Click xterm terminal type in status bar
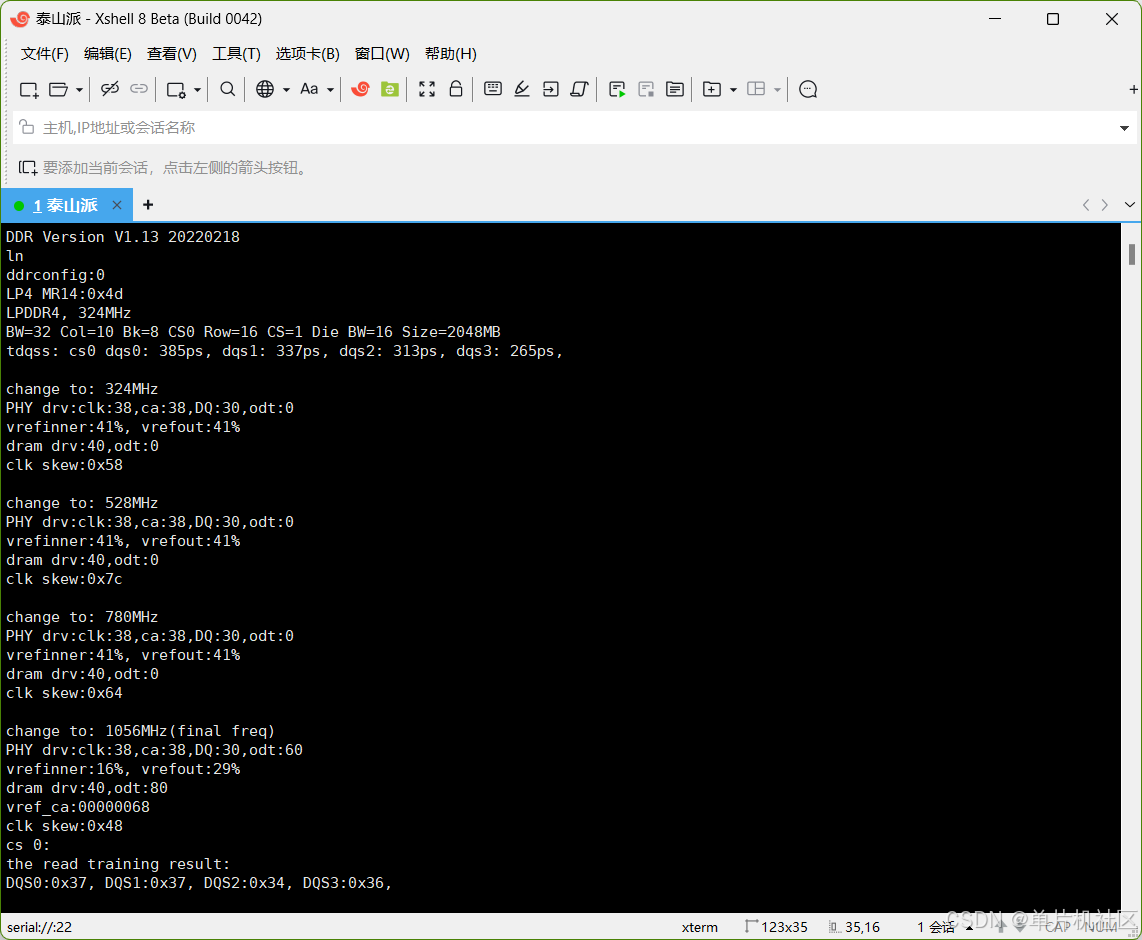The image size is (1142, 940). click(699, 927)
